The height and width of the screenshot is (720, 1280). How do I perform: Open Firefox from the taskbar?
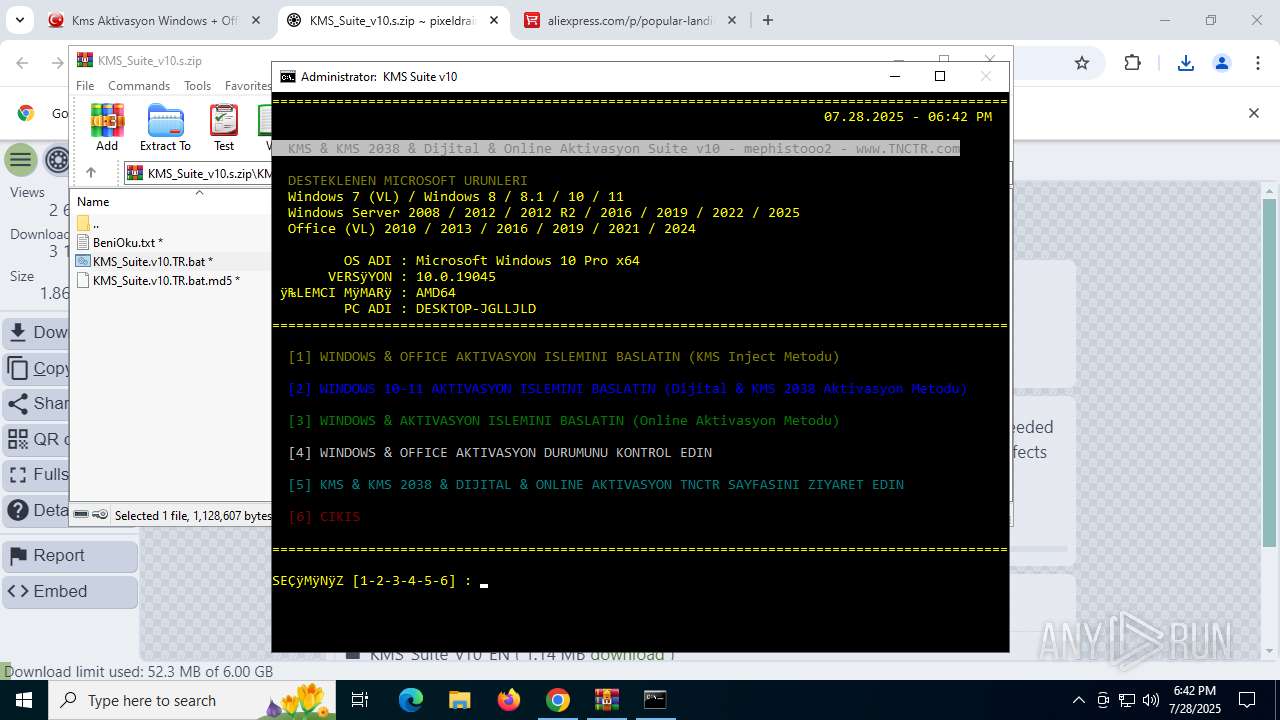pos(509,700)
